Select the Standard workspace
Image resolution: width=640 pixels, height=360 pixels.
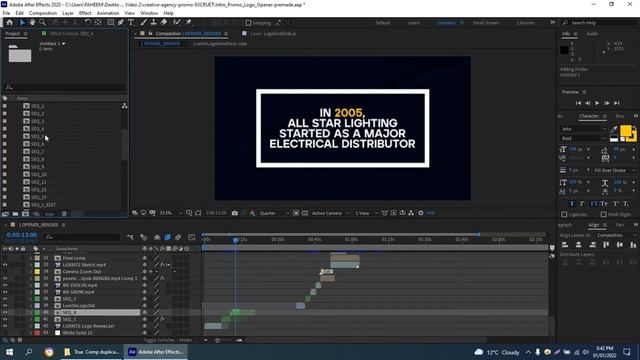[446, 23]
